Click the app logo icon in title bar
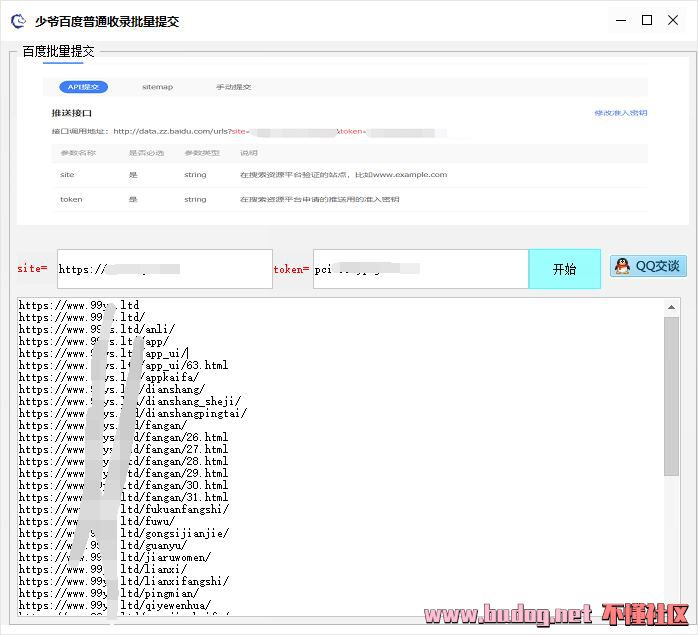 18,21
